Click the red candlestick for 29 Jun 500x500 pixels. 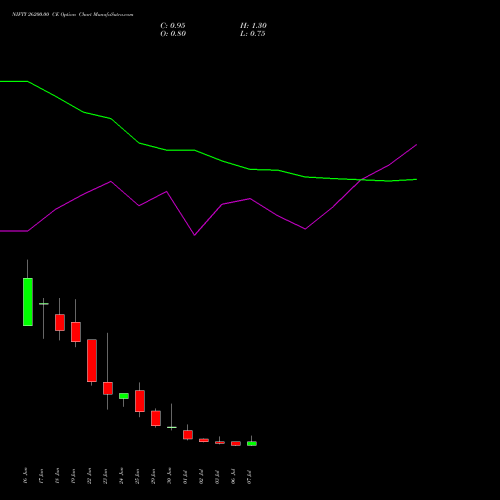coord(156,418)
